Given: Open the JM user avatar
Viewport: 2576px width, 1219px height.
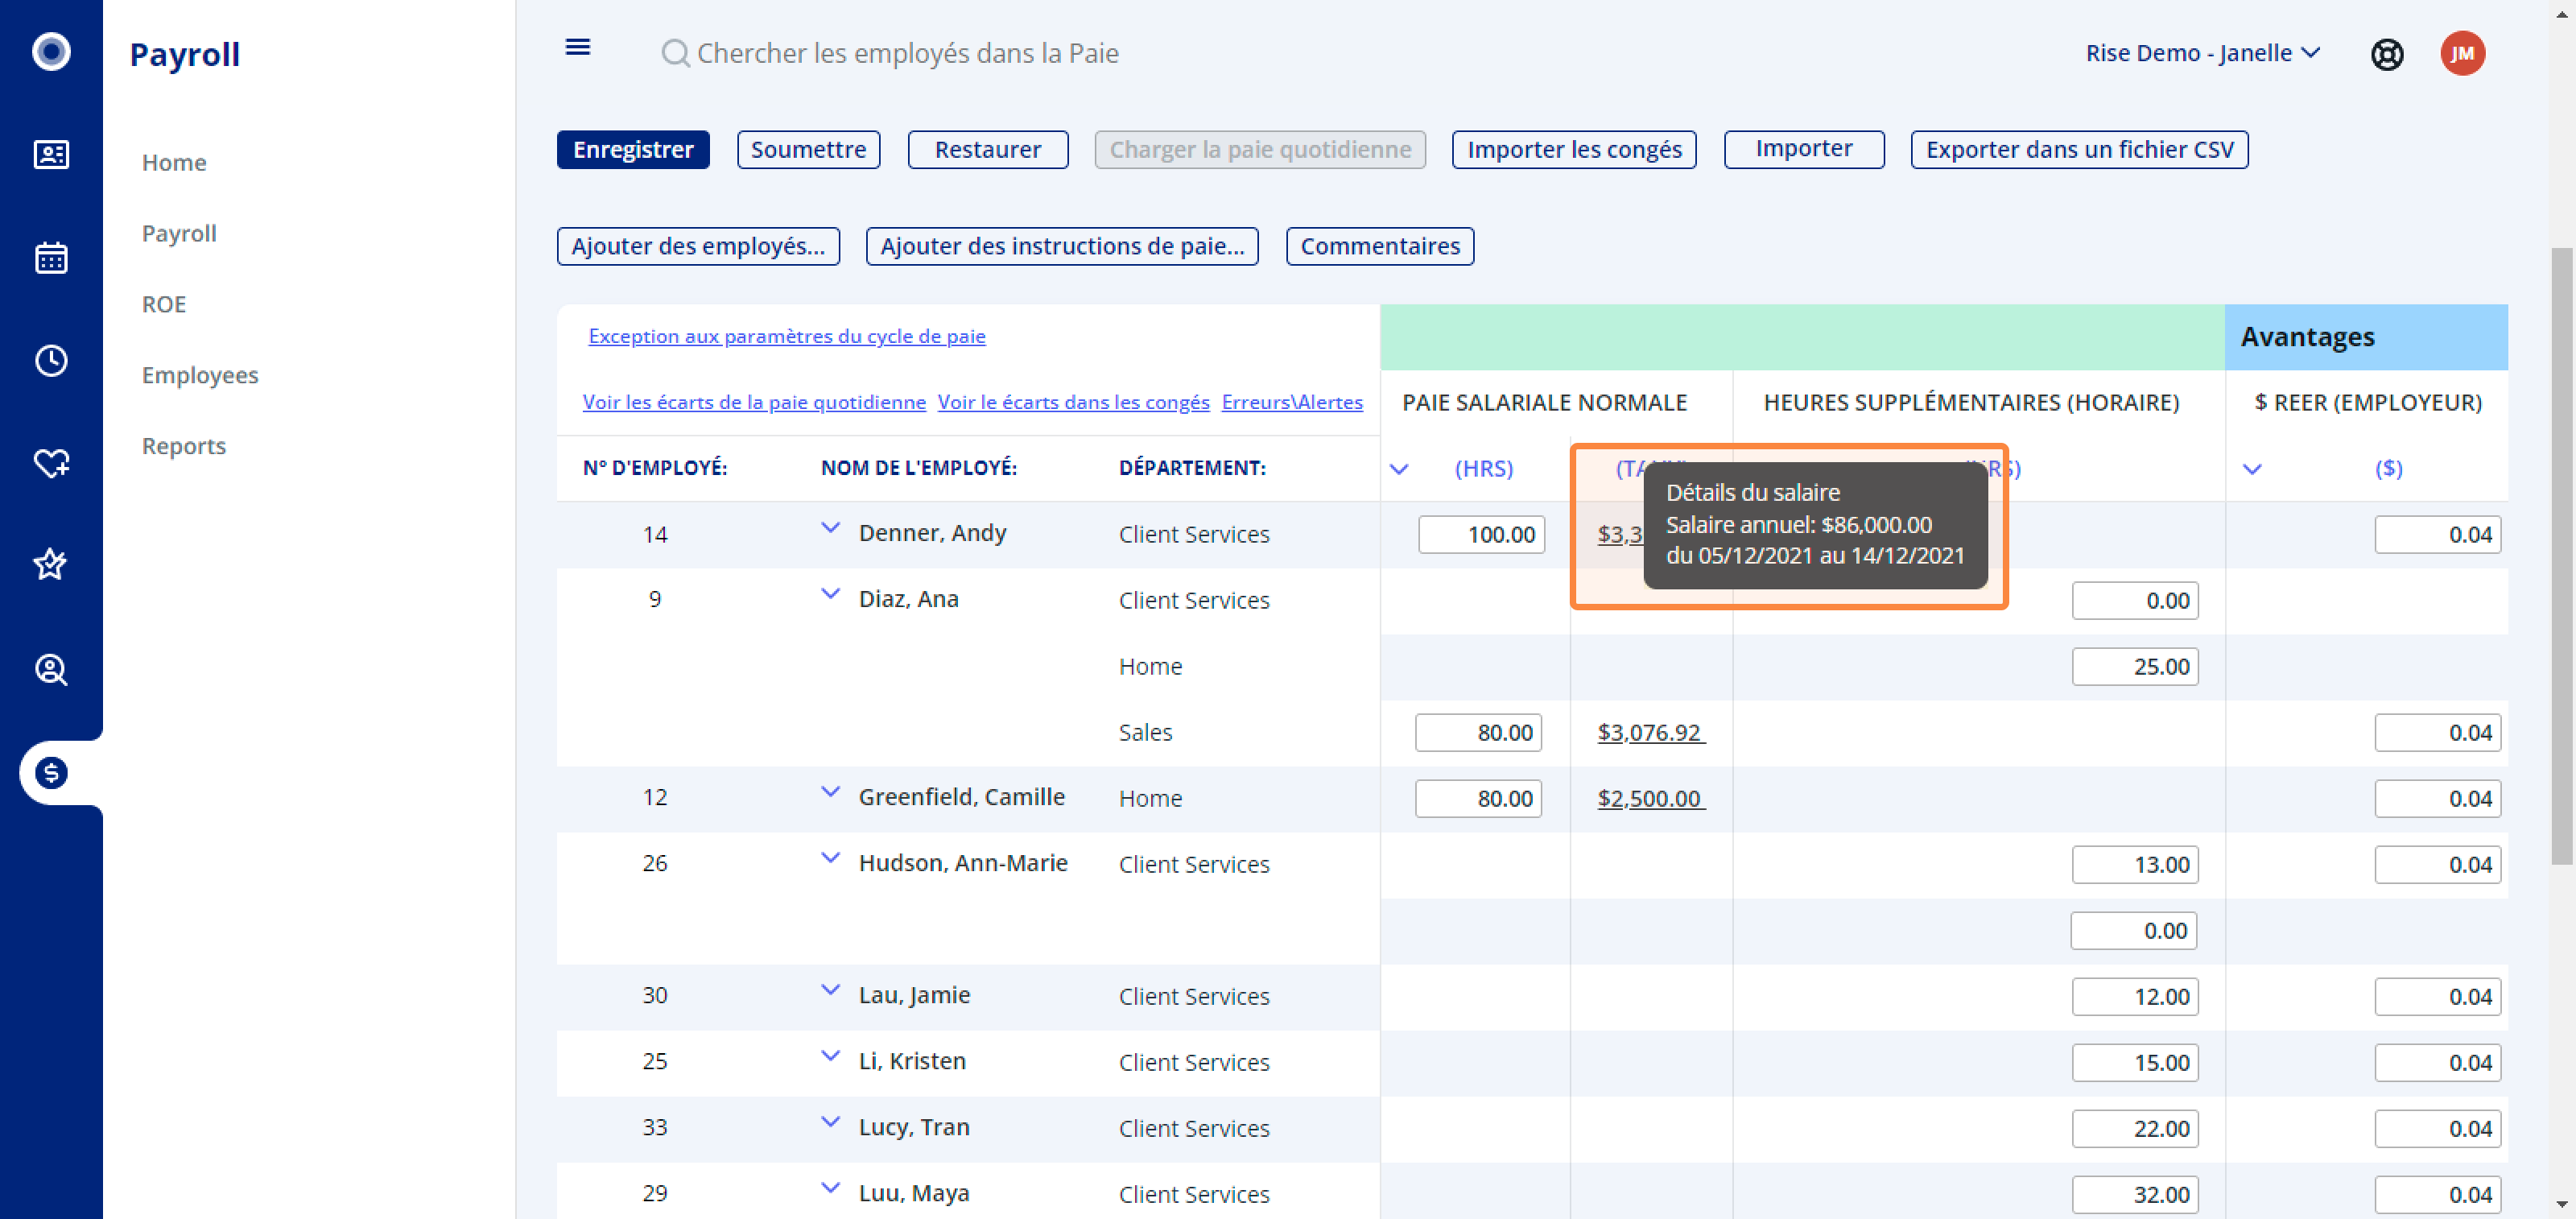Looking at the screenshot, I should pos(2462,53).
